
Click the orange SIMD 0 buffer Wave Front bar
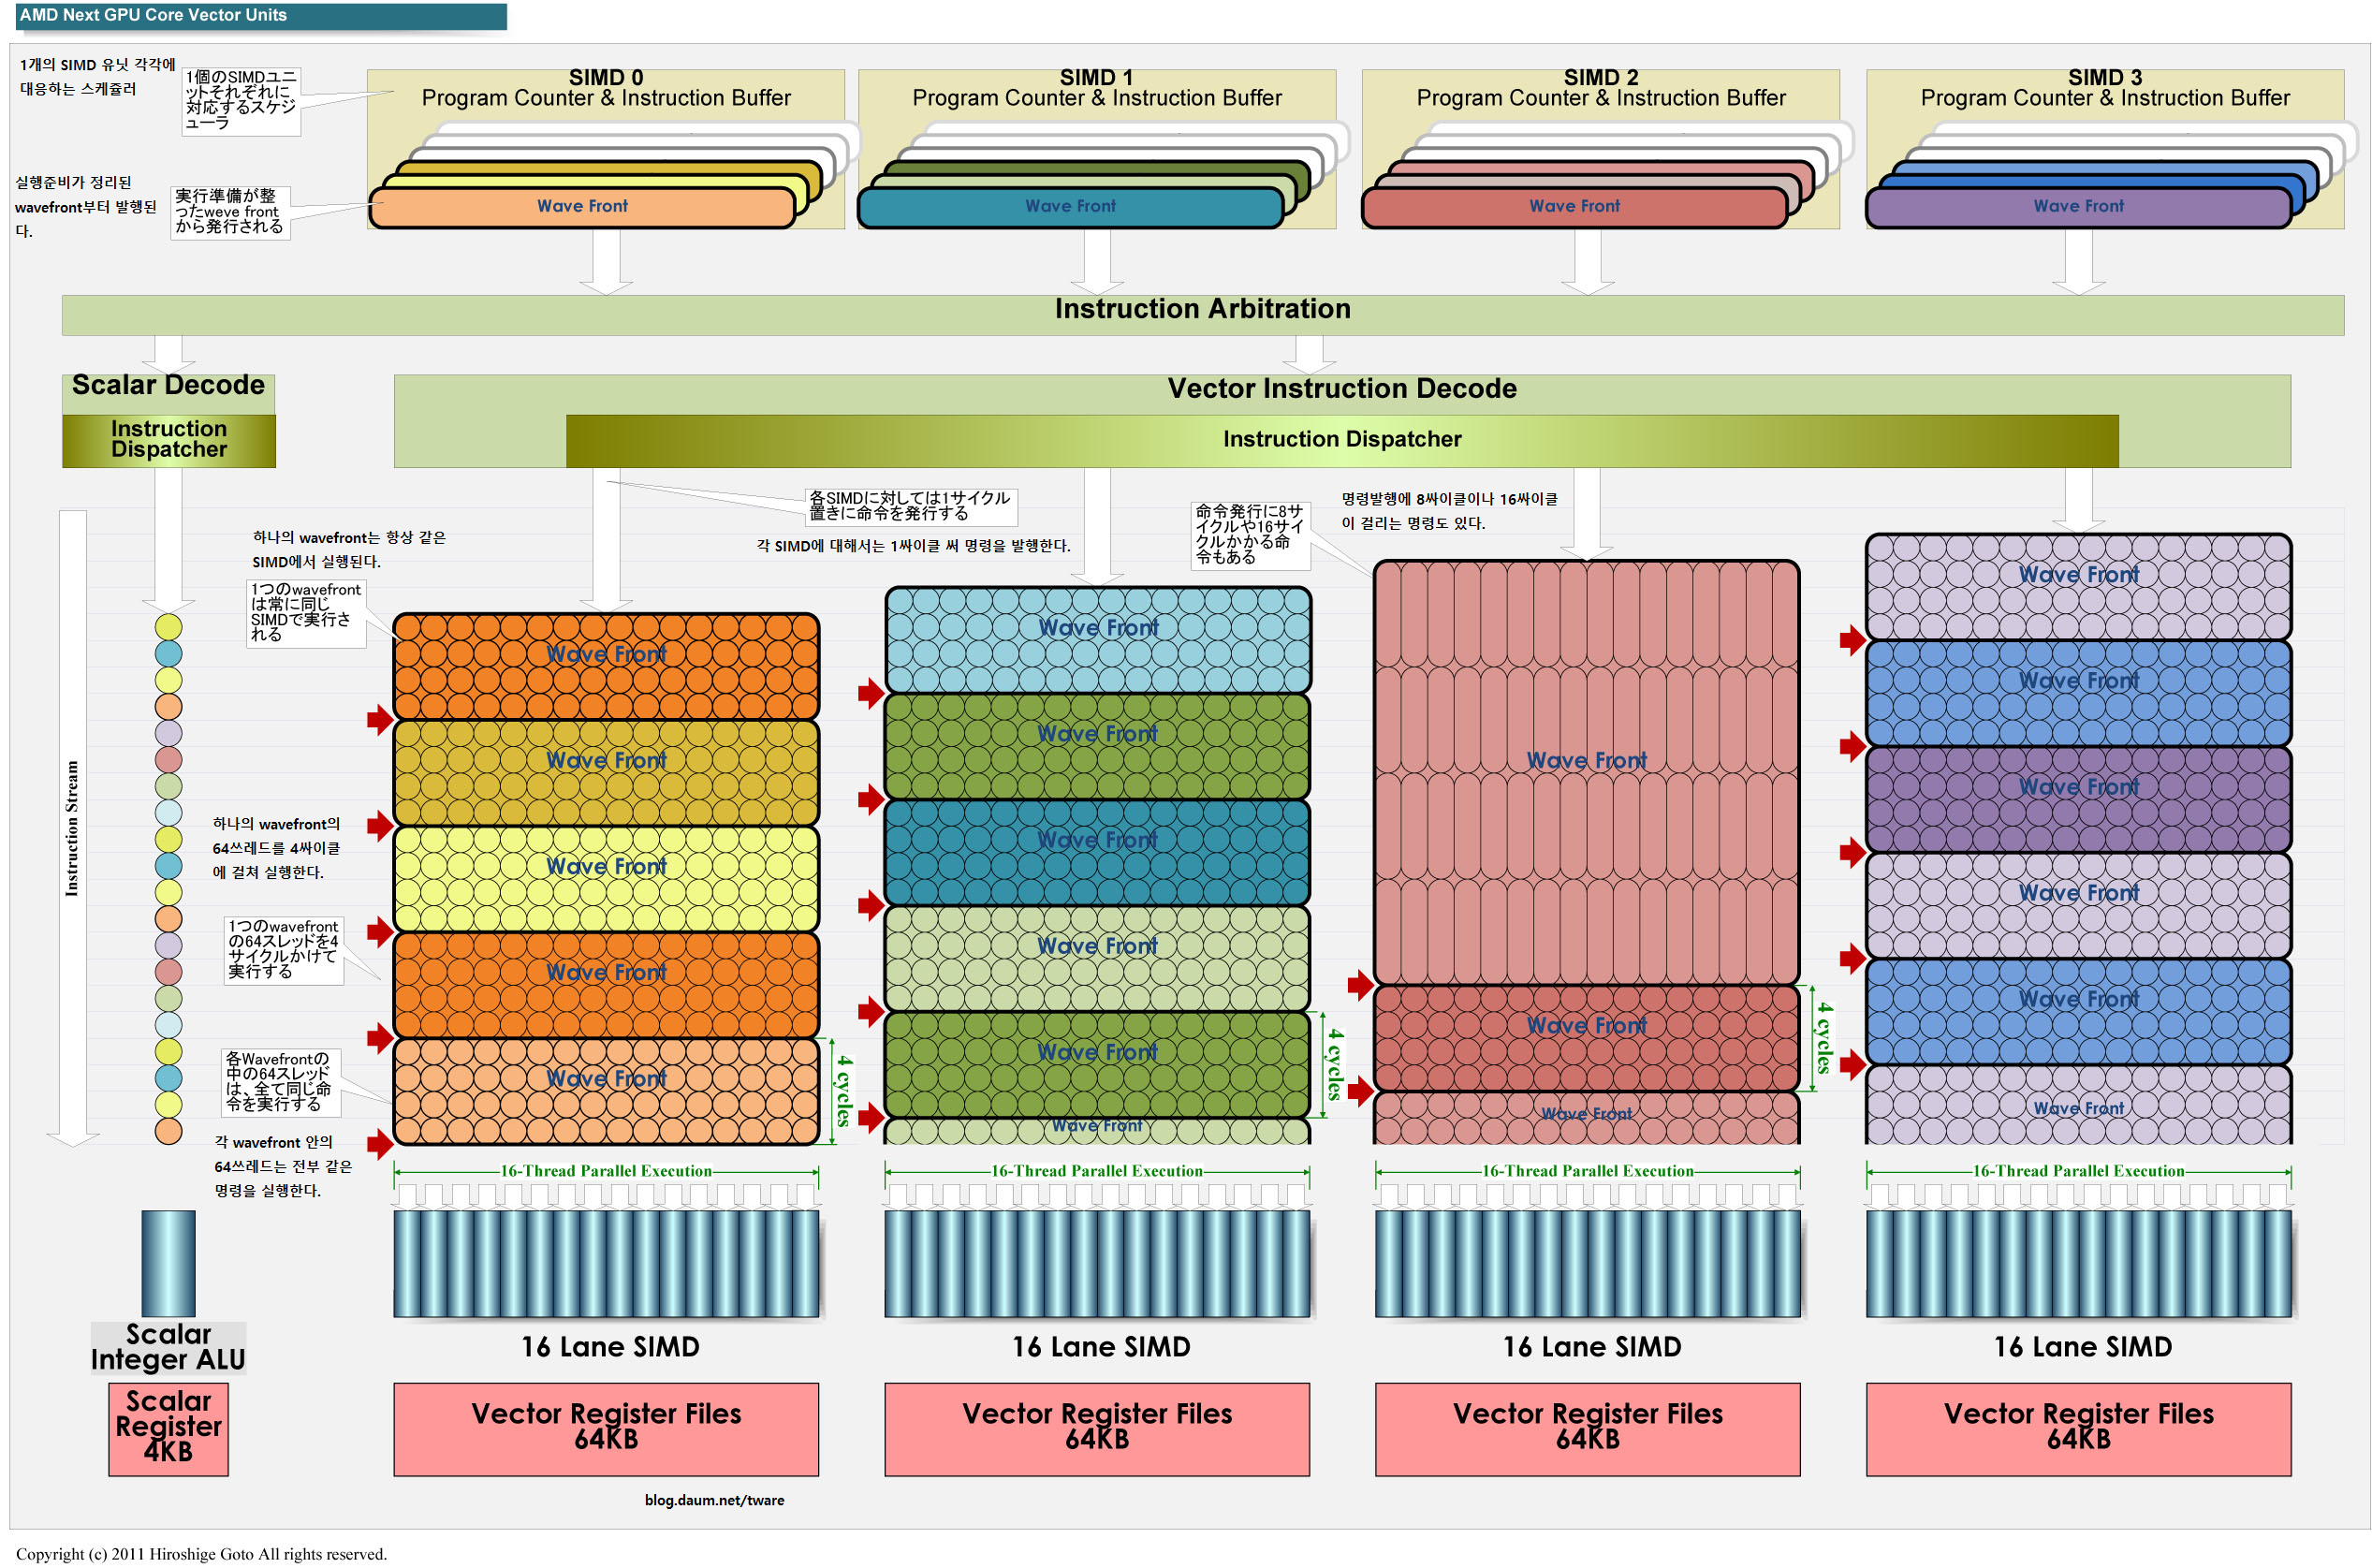click(581, 206)
